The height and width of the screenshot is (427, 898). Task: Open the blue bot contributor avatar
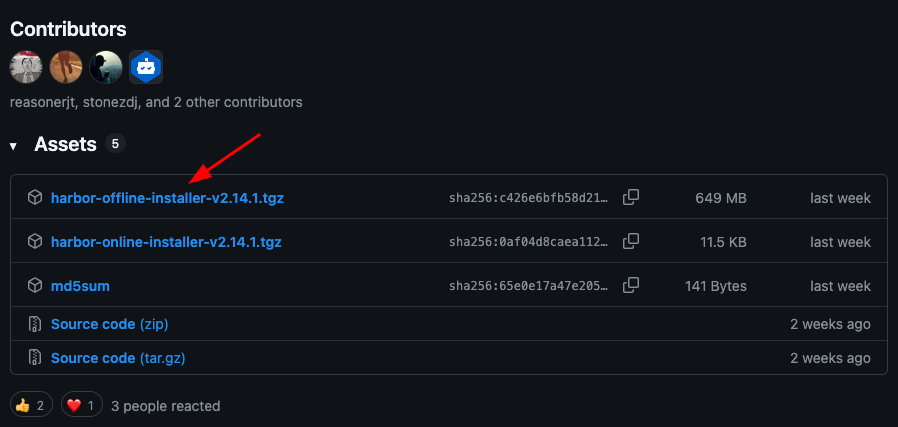146,67
